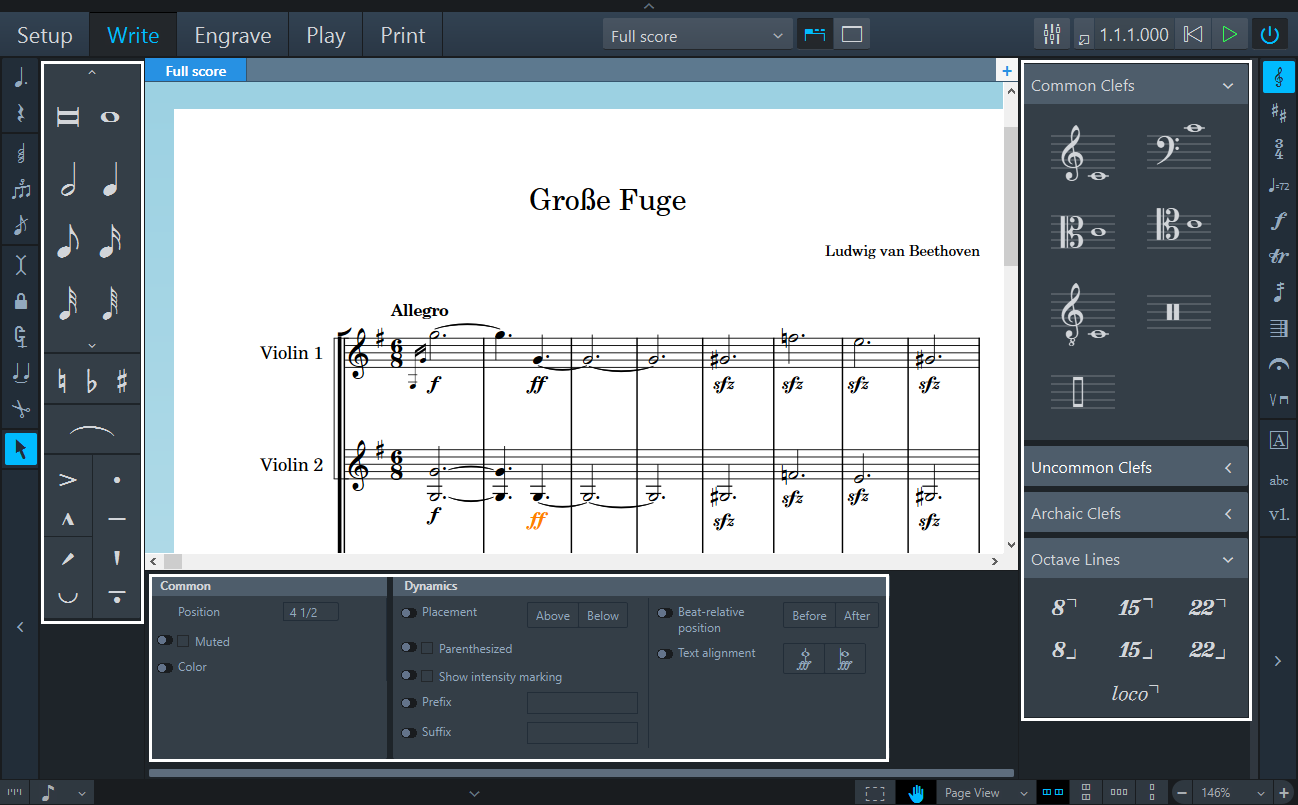Select the quarter note duration
The width and height of the screenshot is (1298, 805).
click(x=110, y=180)
